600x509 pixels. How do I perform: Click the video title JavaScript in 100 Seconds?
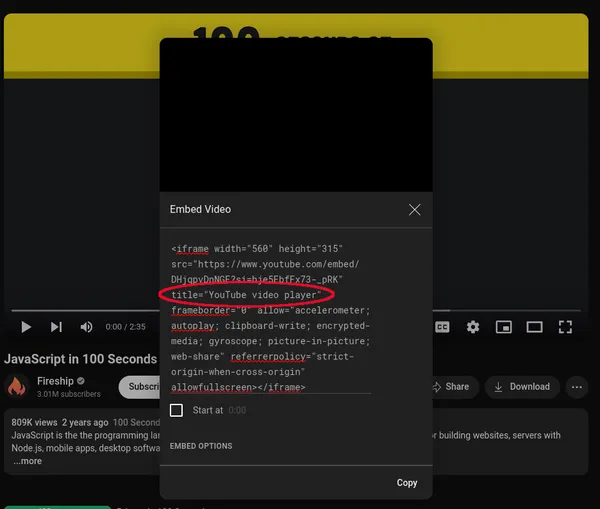coord(80,359)
